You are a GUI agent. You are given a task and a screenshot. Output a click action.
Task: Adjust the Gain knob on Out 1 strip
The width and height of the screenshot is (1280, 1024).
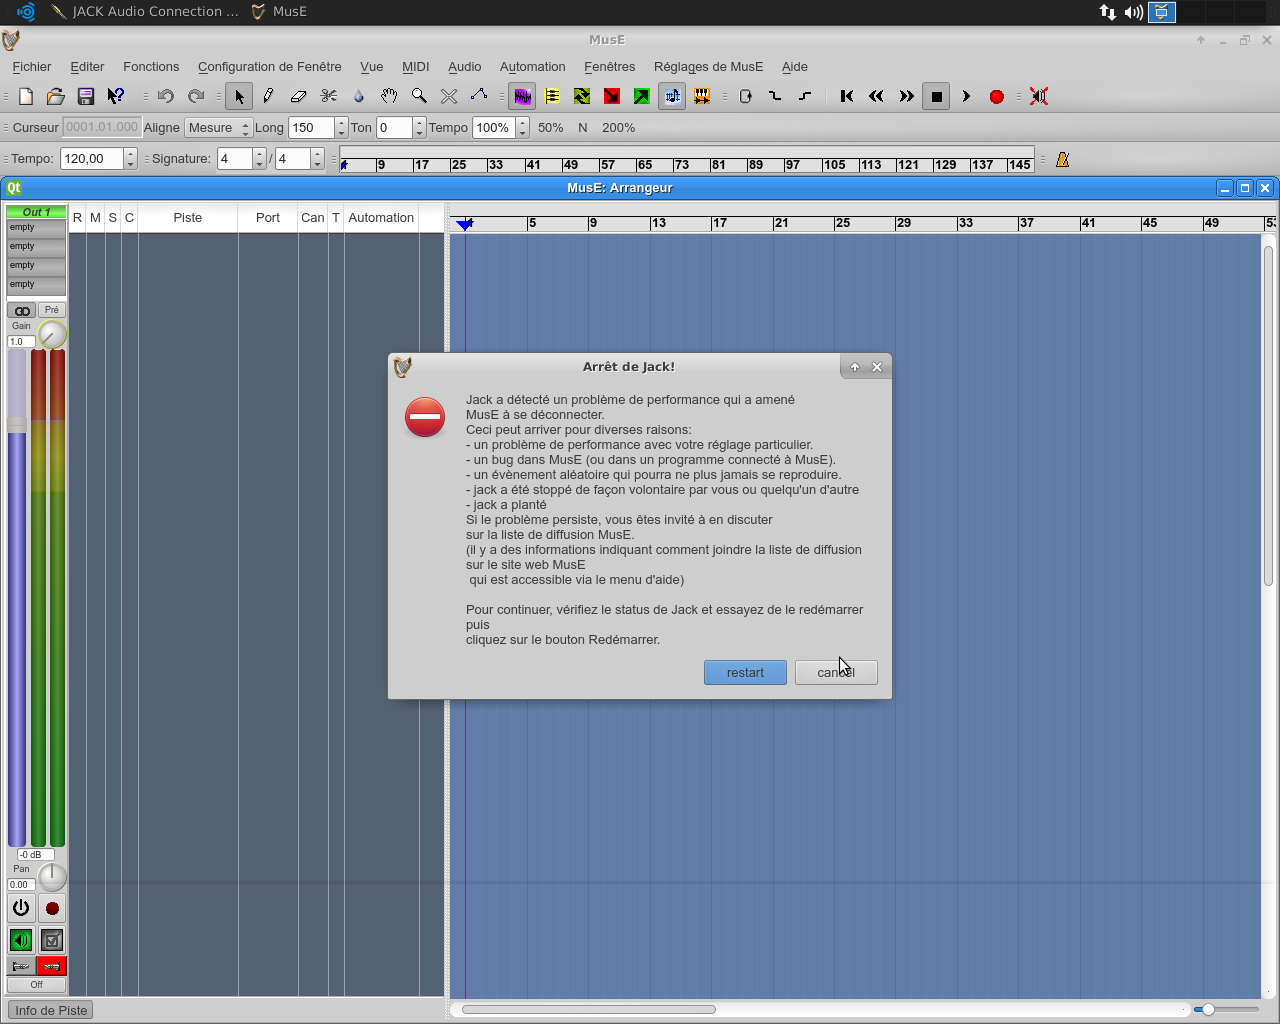[x=52, y=334]
